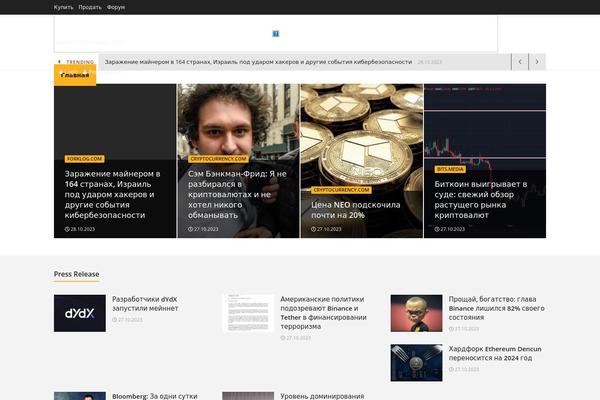The width and height of the screenshot is (600, 400).
Task: Click CRYPTOCURRENCY.COM badge on NEO card
Action: pos(341,190)
